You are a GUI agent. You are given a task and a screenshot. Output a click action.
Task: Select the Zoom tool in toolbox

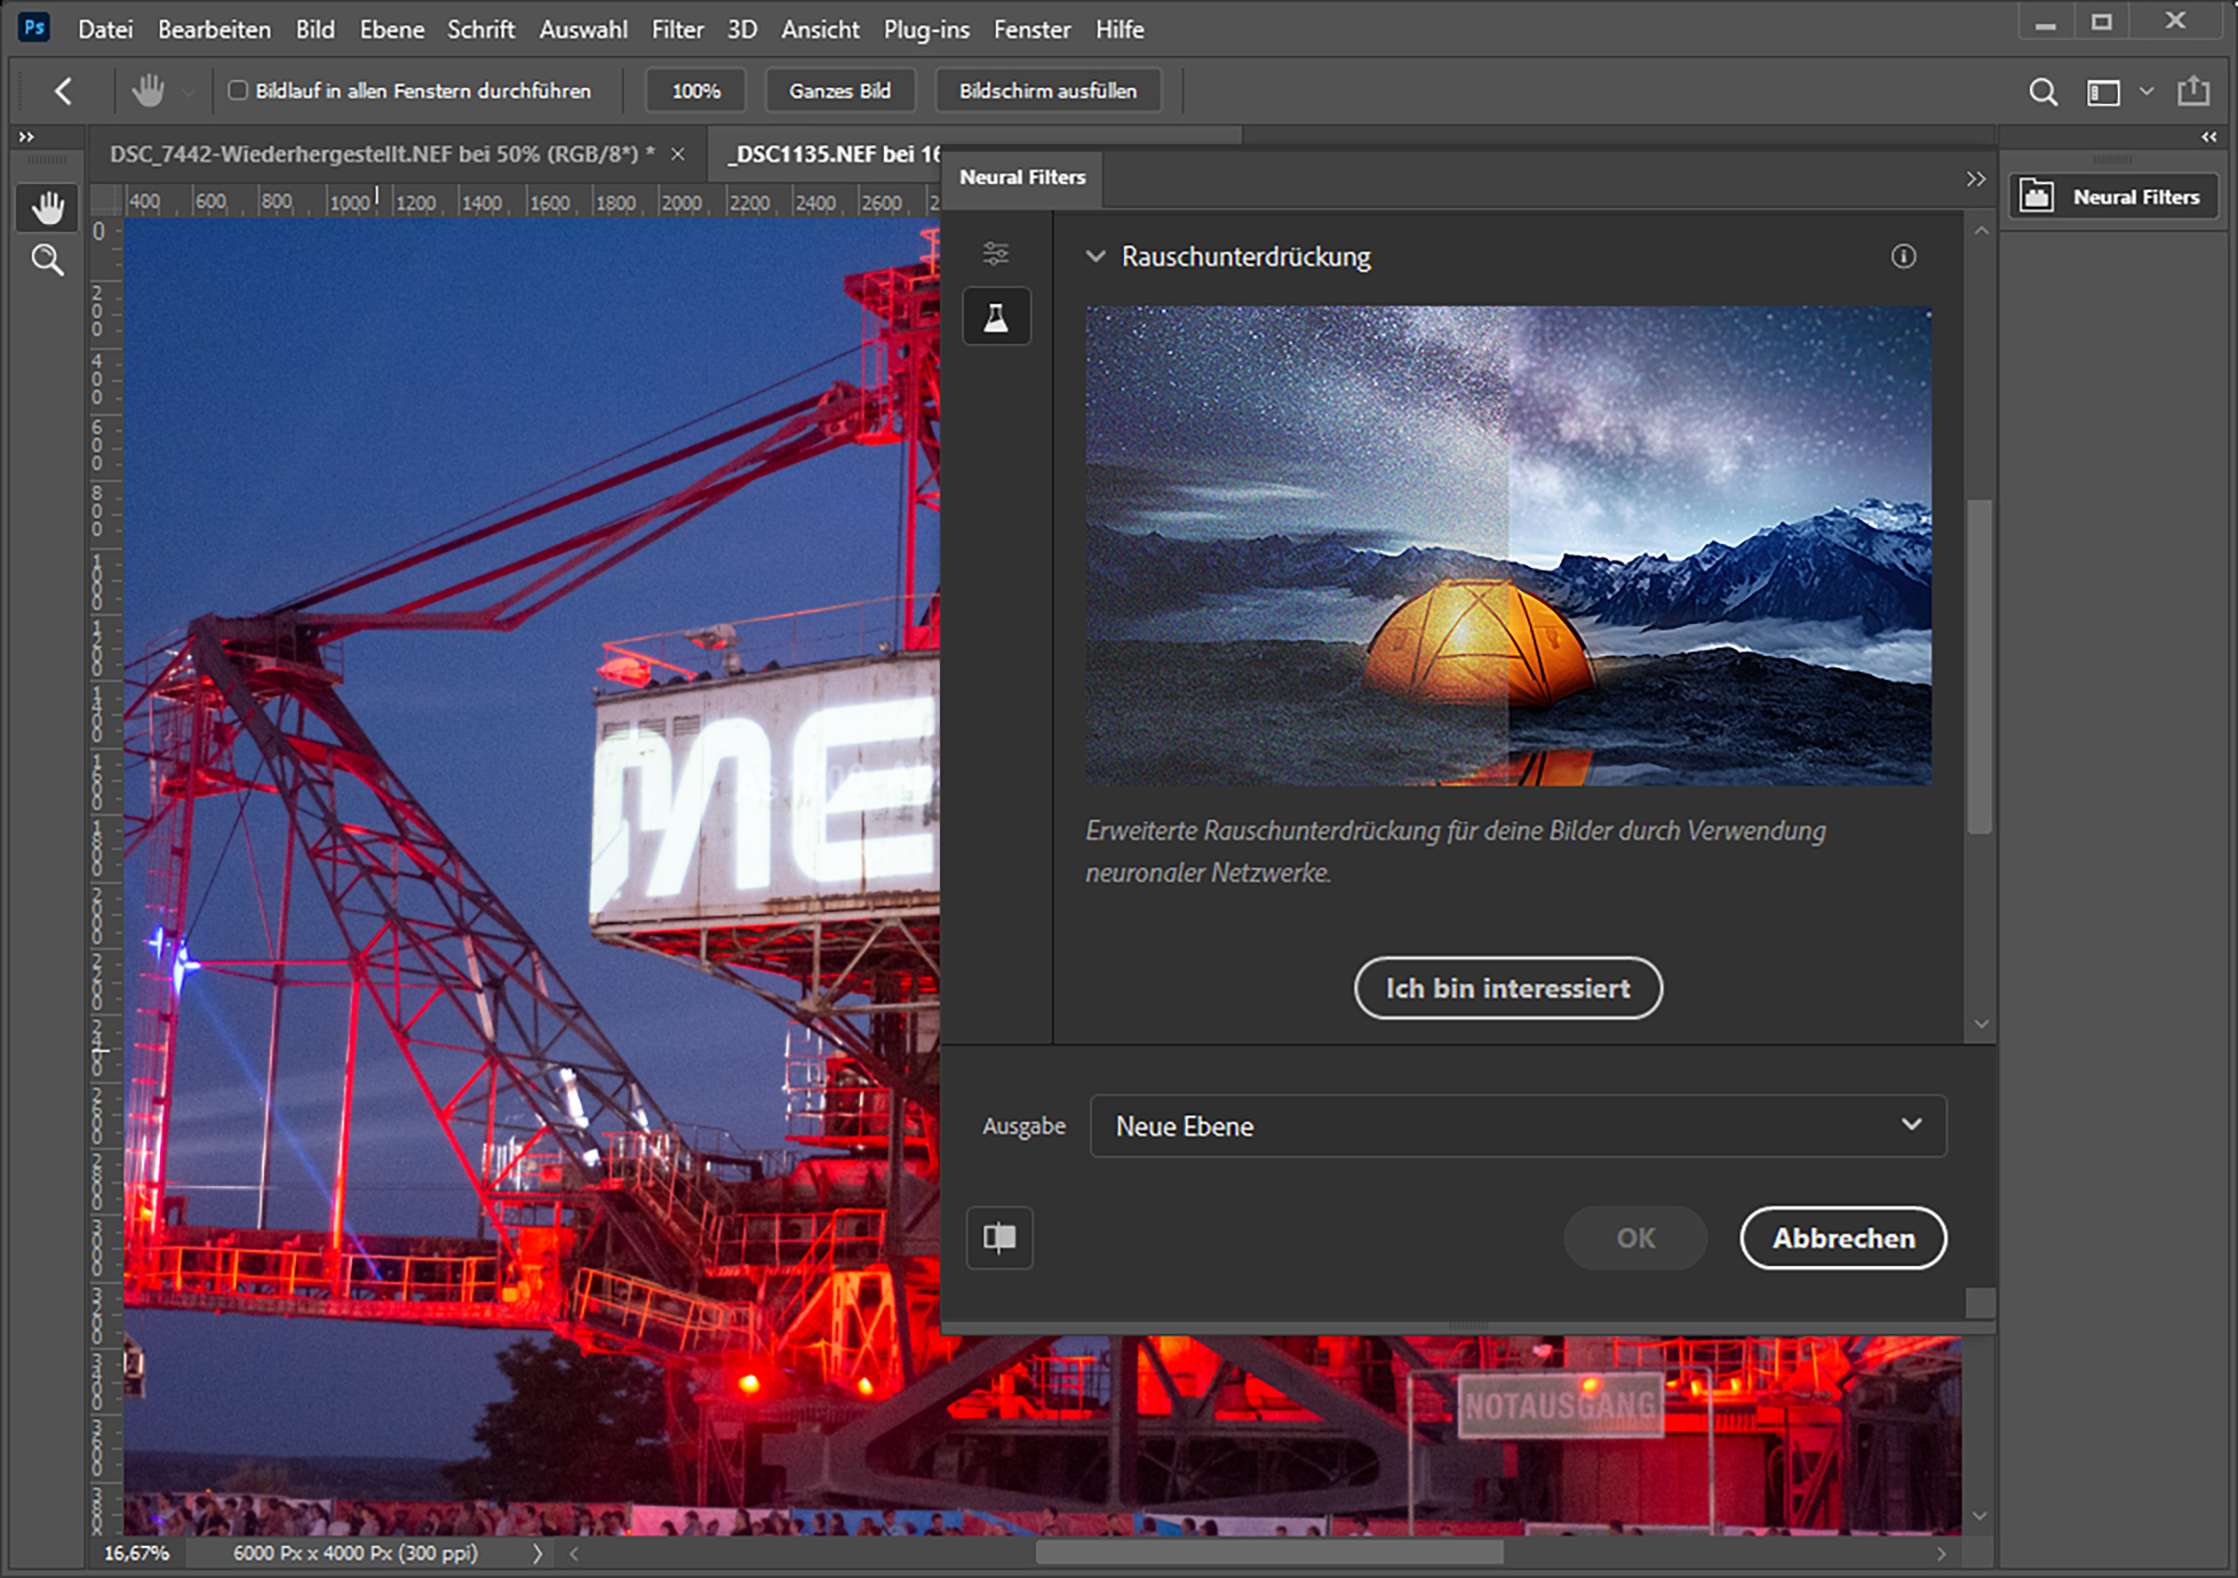coord(47,261)
